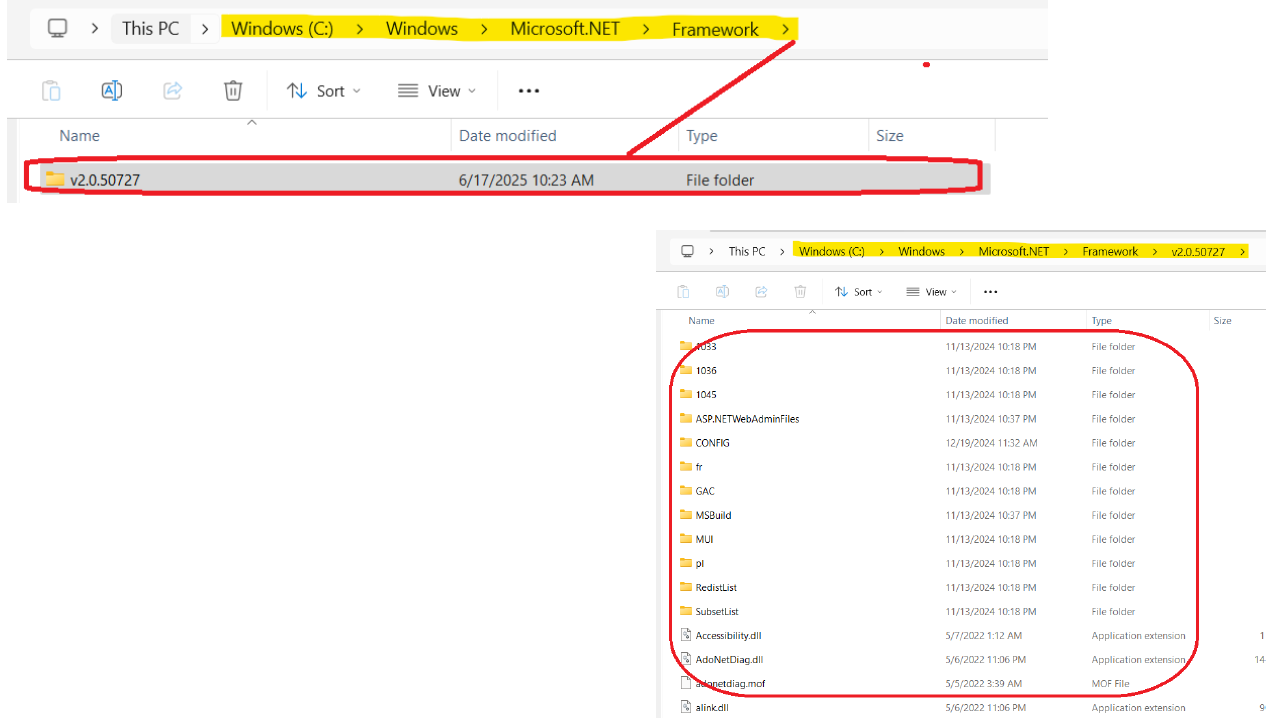Screen dimensions: 1276x718
Task: Expand chevron after This PC in top address bar
Action: (x=204, y=29)
